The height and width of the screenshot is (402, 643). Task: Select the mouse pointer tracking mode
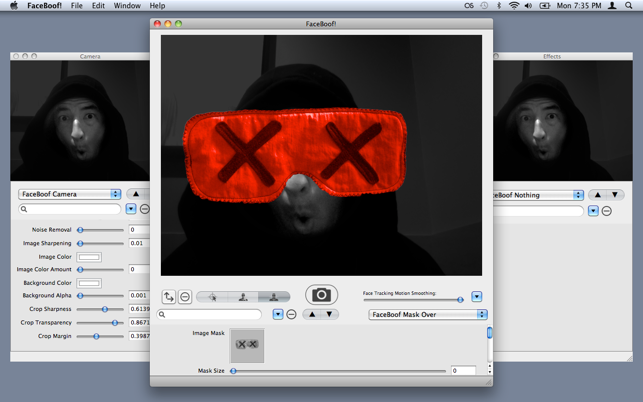pyautogui.click(x=212, y=297)
